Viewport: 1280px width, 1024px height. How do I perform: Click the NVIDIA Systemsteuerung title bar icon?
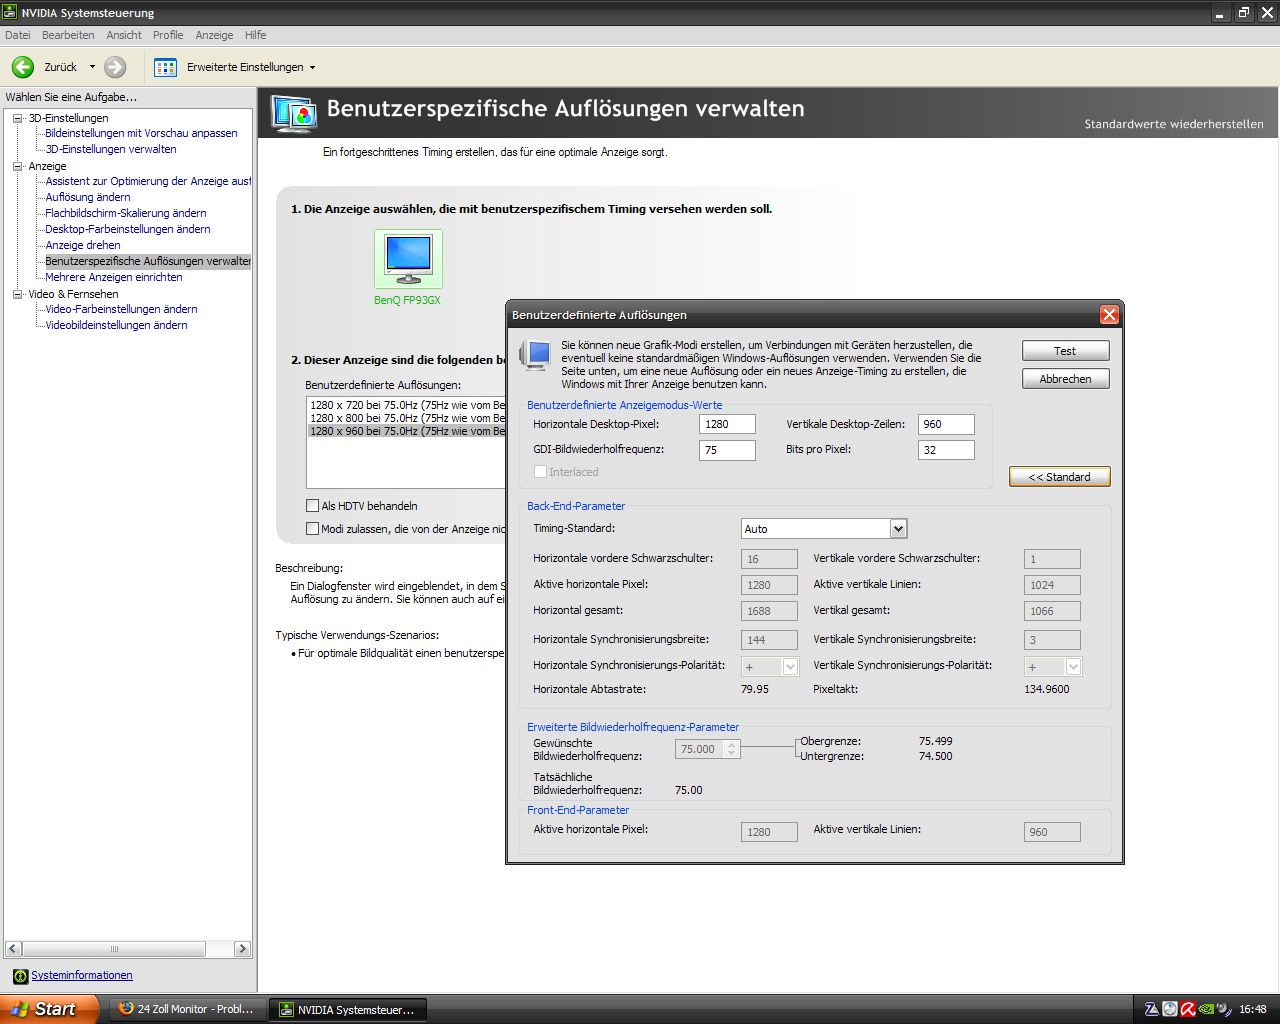click(11, 13)
